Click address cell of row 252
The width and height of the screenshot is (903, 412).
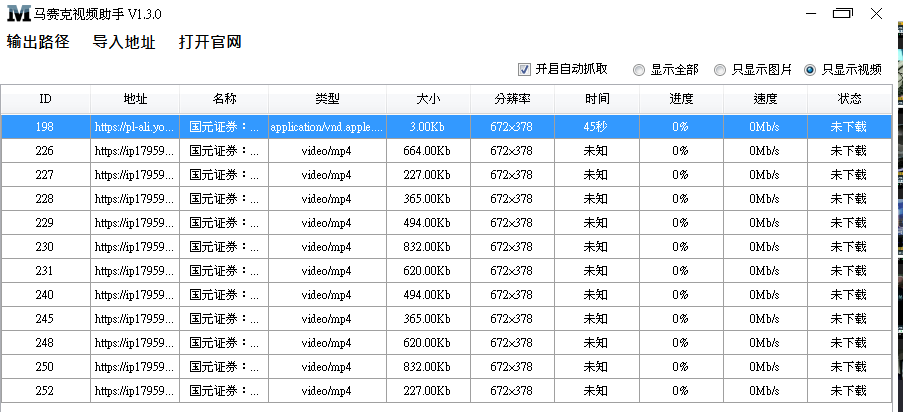[135, 391]
